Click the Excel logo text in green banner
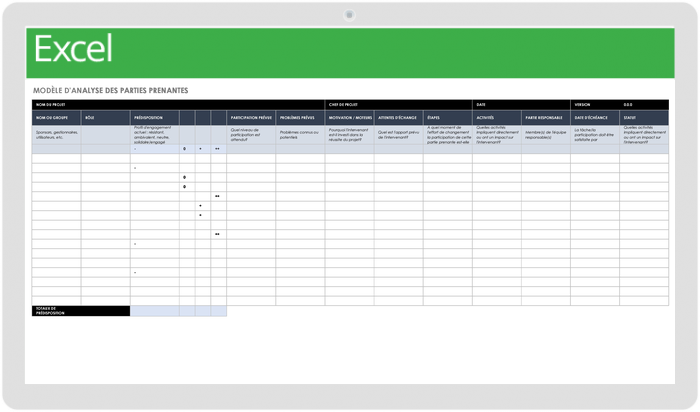 pyautogui.click(x=73, y=49)
